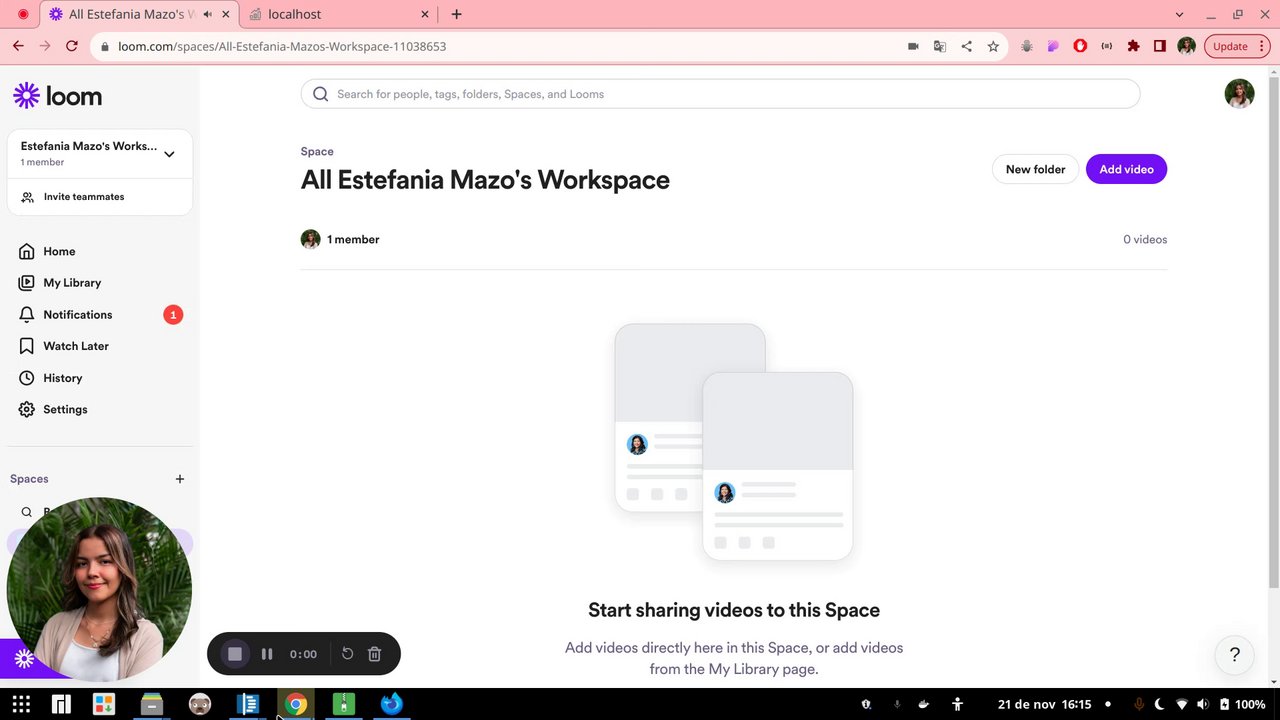Open the file manager in the taskbar
The width and height of the screenshot is (1280, 720).
coord(152,704)
